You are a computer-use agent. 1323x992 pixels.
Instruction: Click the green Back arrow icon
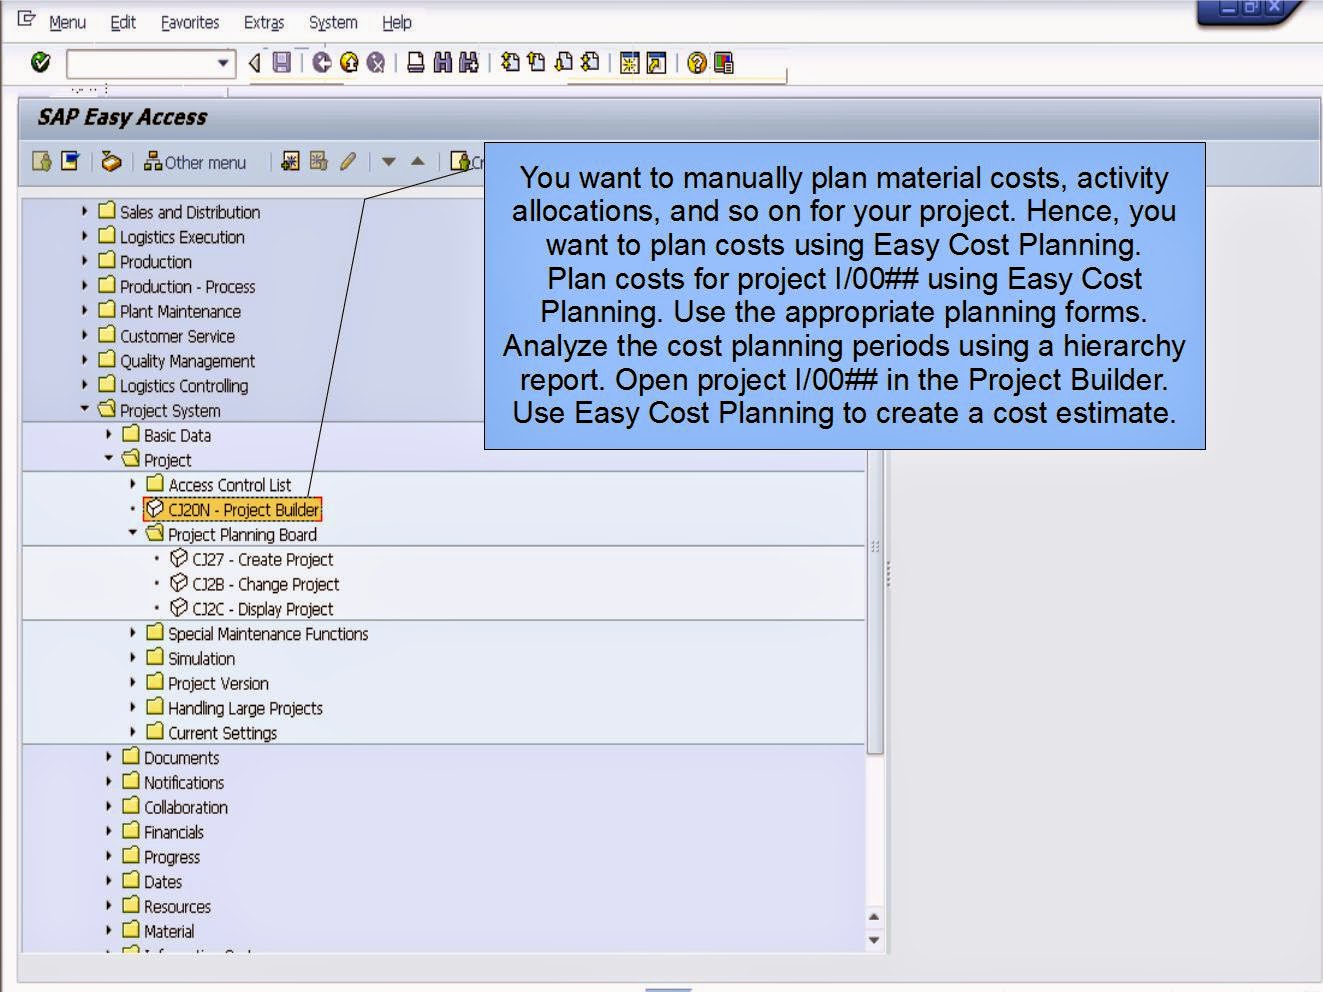[x=322, y=63]
